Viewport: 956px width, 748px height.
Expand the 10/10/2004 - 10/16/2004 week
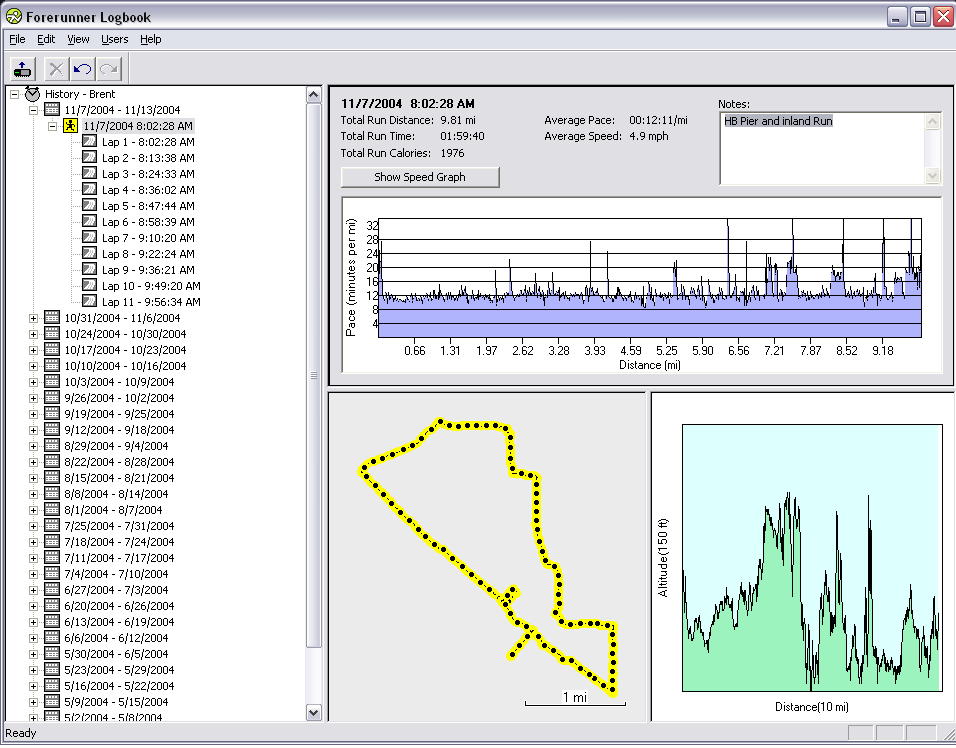pos(34,366)
